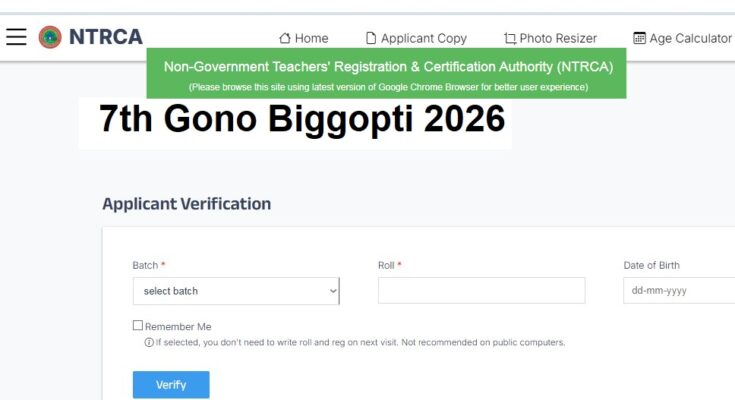The image size is (735, 400).
Task: Open the select batch dropdown
Action: pyautogui.click(x=234, y=291)
